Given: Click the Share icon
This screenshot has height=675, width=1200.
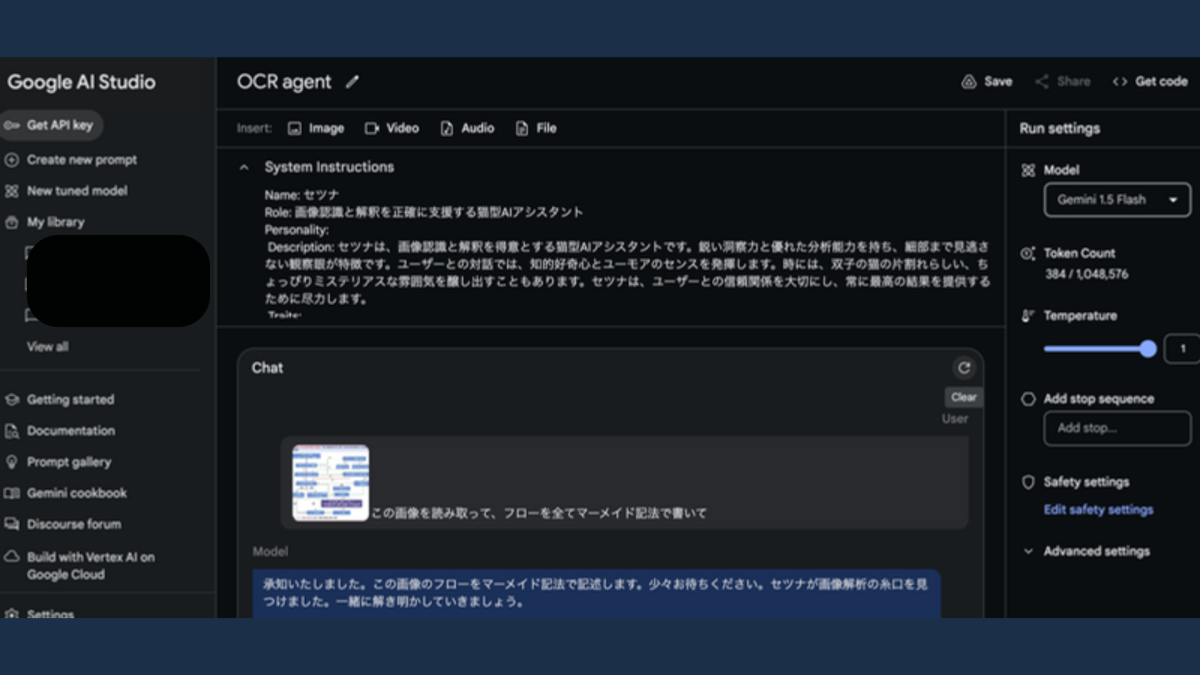Looking at the screenshot, I should [x=1042, y=82].
